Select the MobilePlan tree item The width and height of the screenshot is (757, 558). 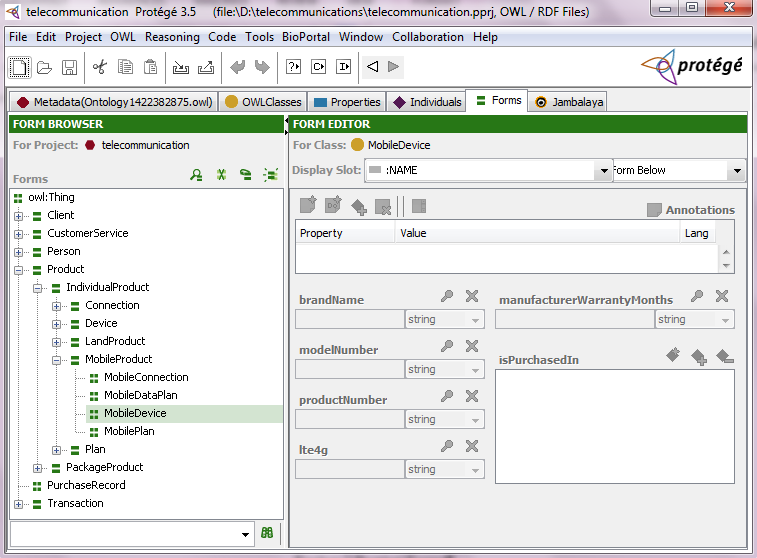129,431
